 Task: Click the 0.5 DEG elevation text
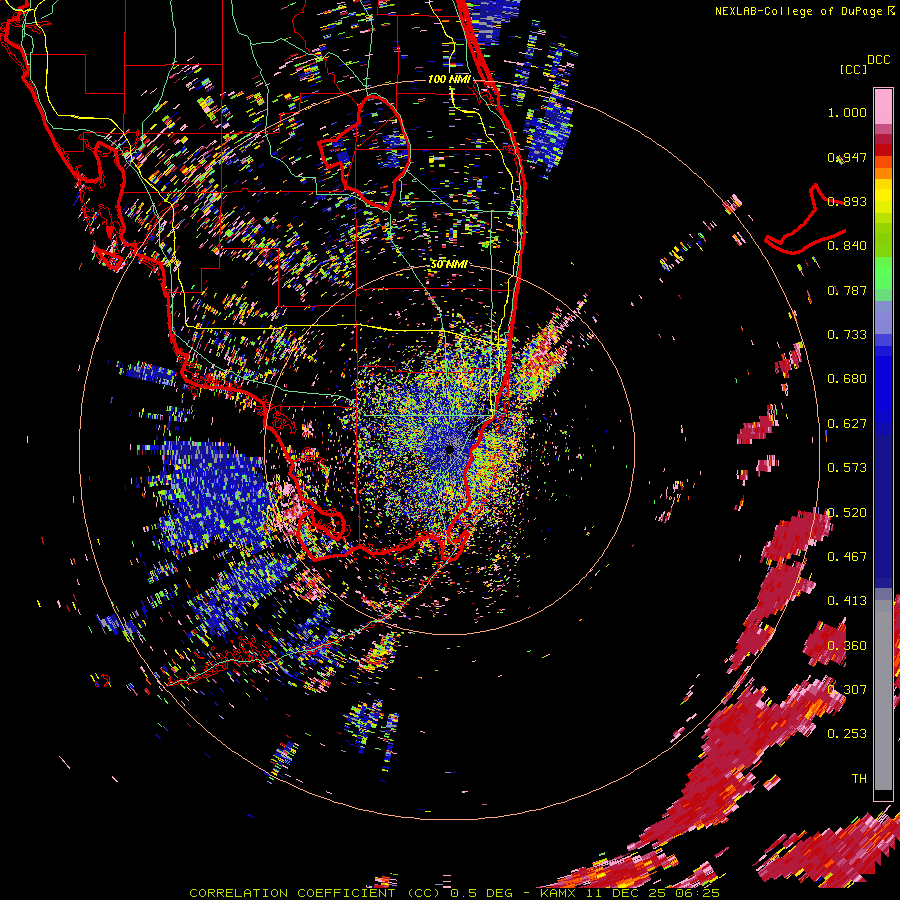point(481,893)
